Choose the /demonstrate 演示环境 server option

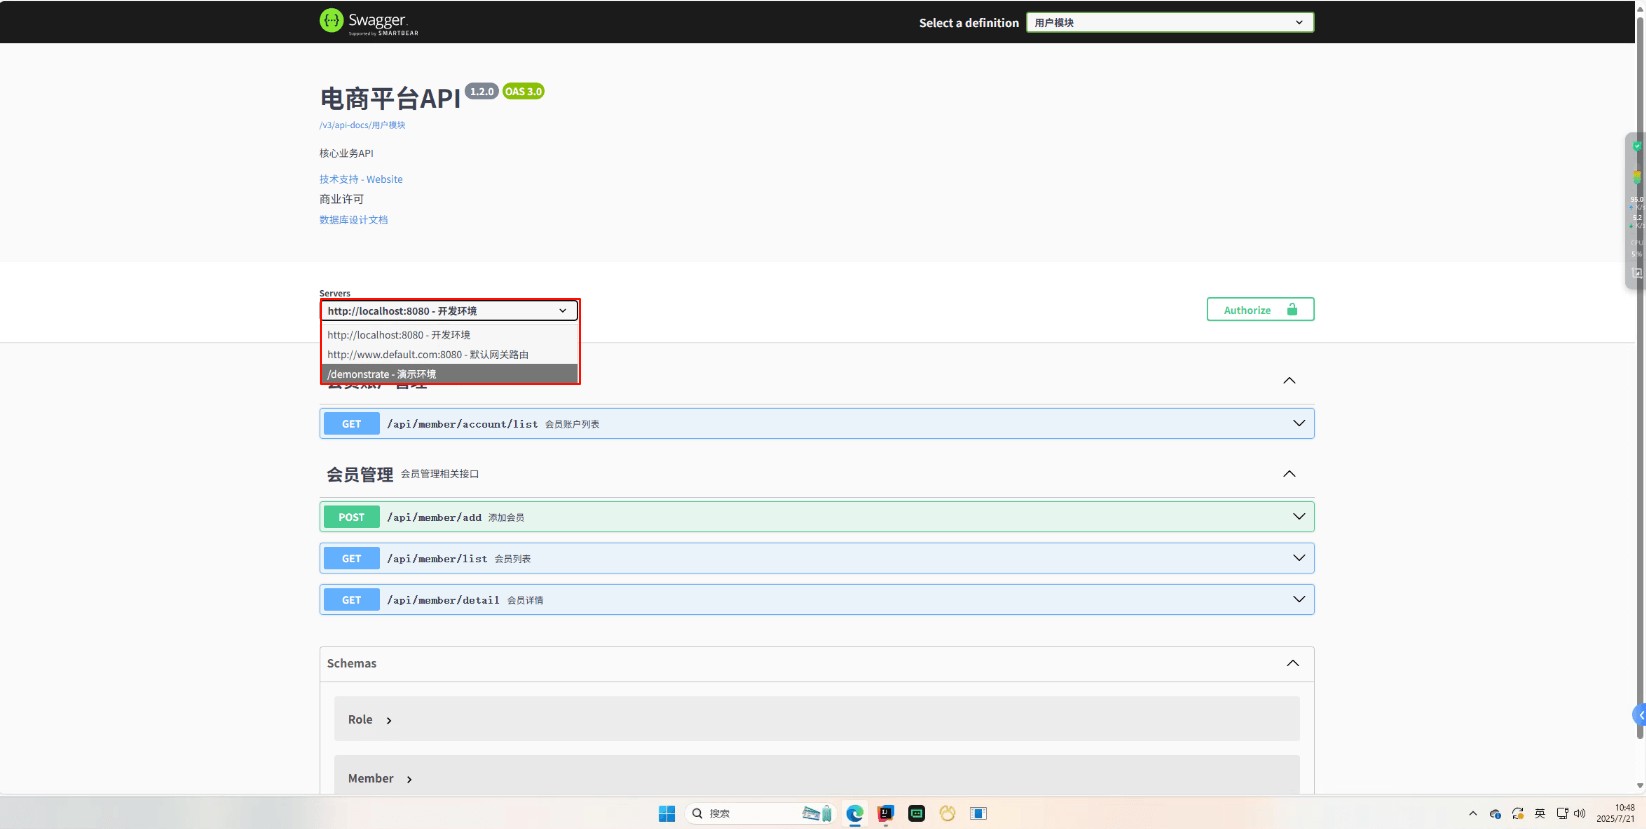pyautogui.click(x=448, y=374)
